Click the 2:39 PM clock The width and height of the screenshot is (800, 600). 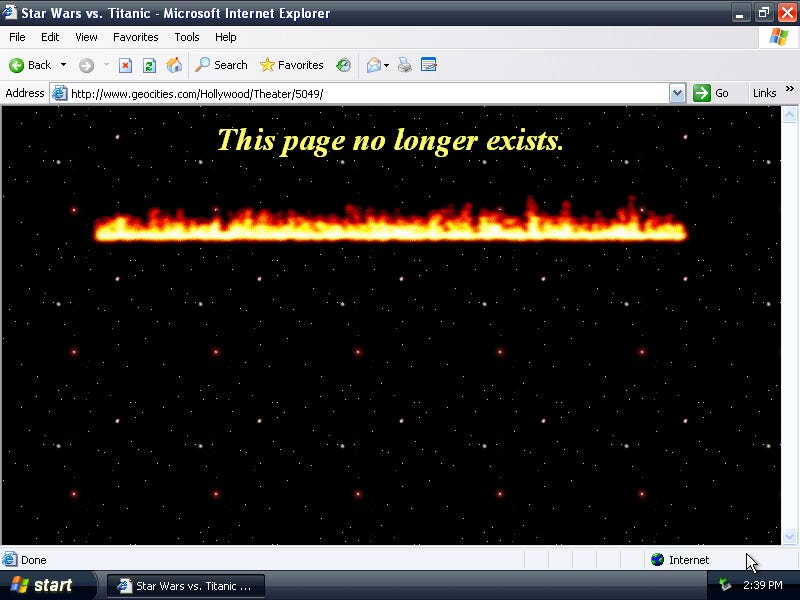pyautogui.click(x=763, y=585)
